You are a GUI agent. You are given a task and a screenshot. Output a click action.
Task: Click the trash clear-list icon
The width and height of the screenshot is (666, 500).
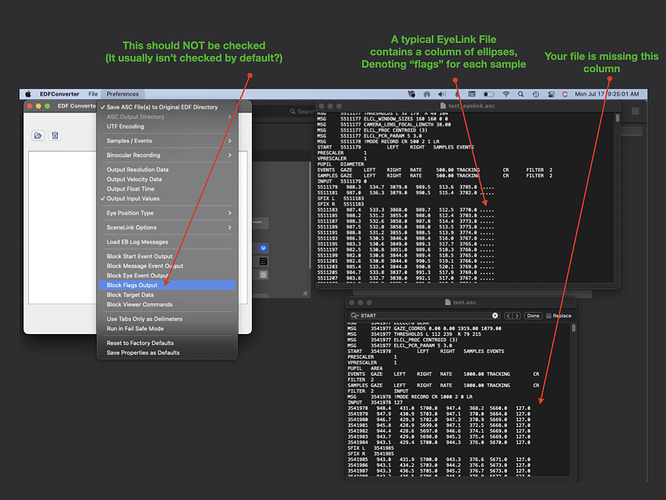pos(55,136)
